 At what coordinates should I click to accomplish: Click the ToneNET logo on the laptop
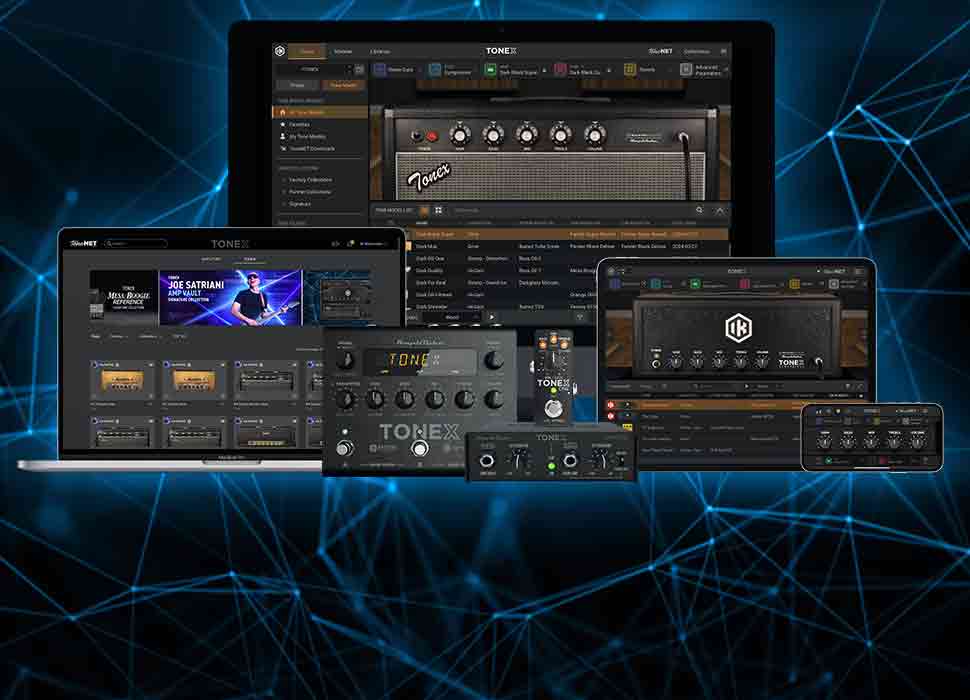(x=84, y=244)
